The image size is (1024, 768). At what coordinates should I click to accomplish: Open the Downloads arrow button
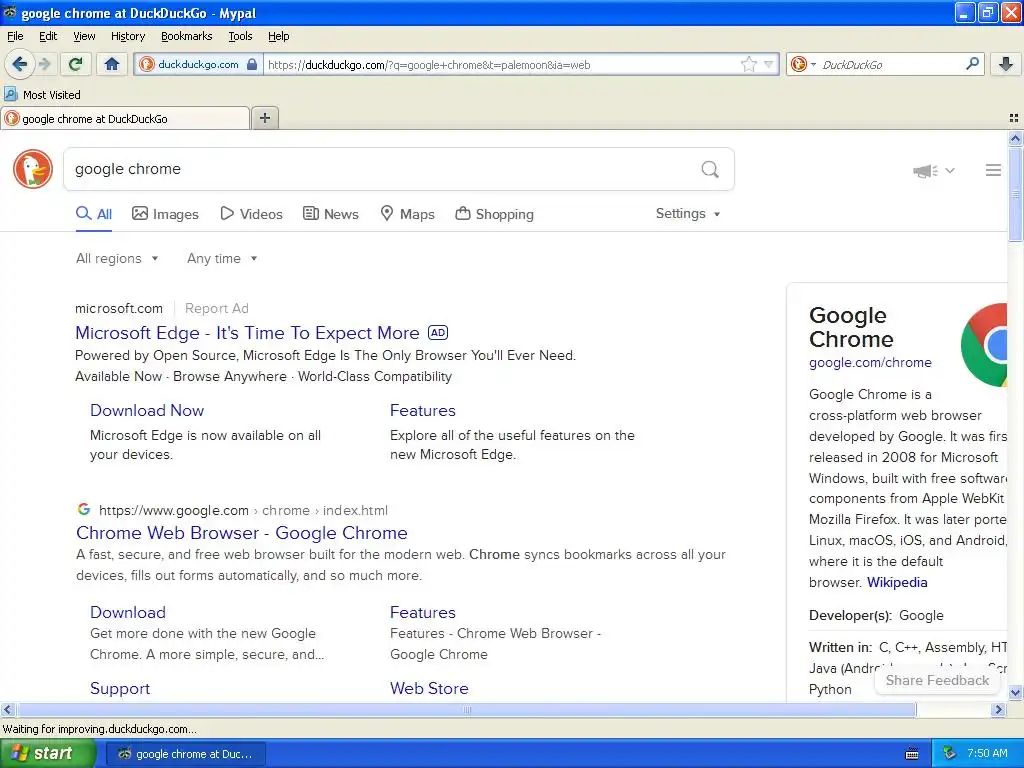(x=1006, y=64)
